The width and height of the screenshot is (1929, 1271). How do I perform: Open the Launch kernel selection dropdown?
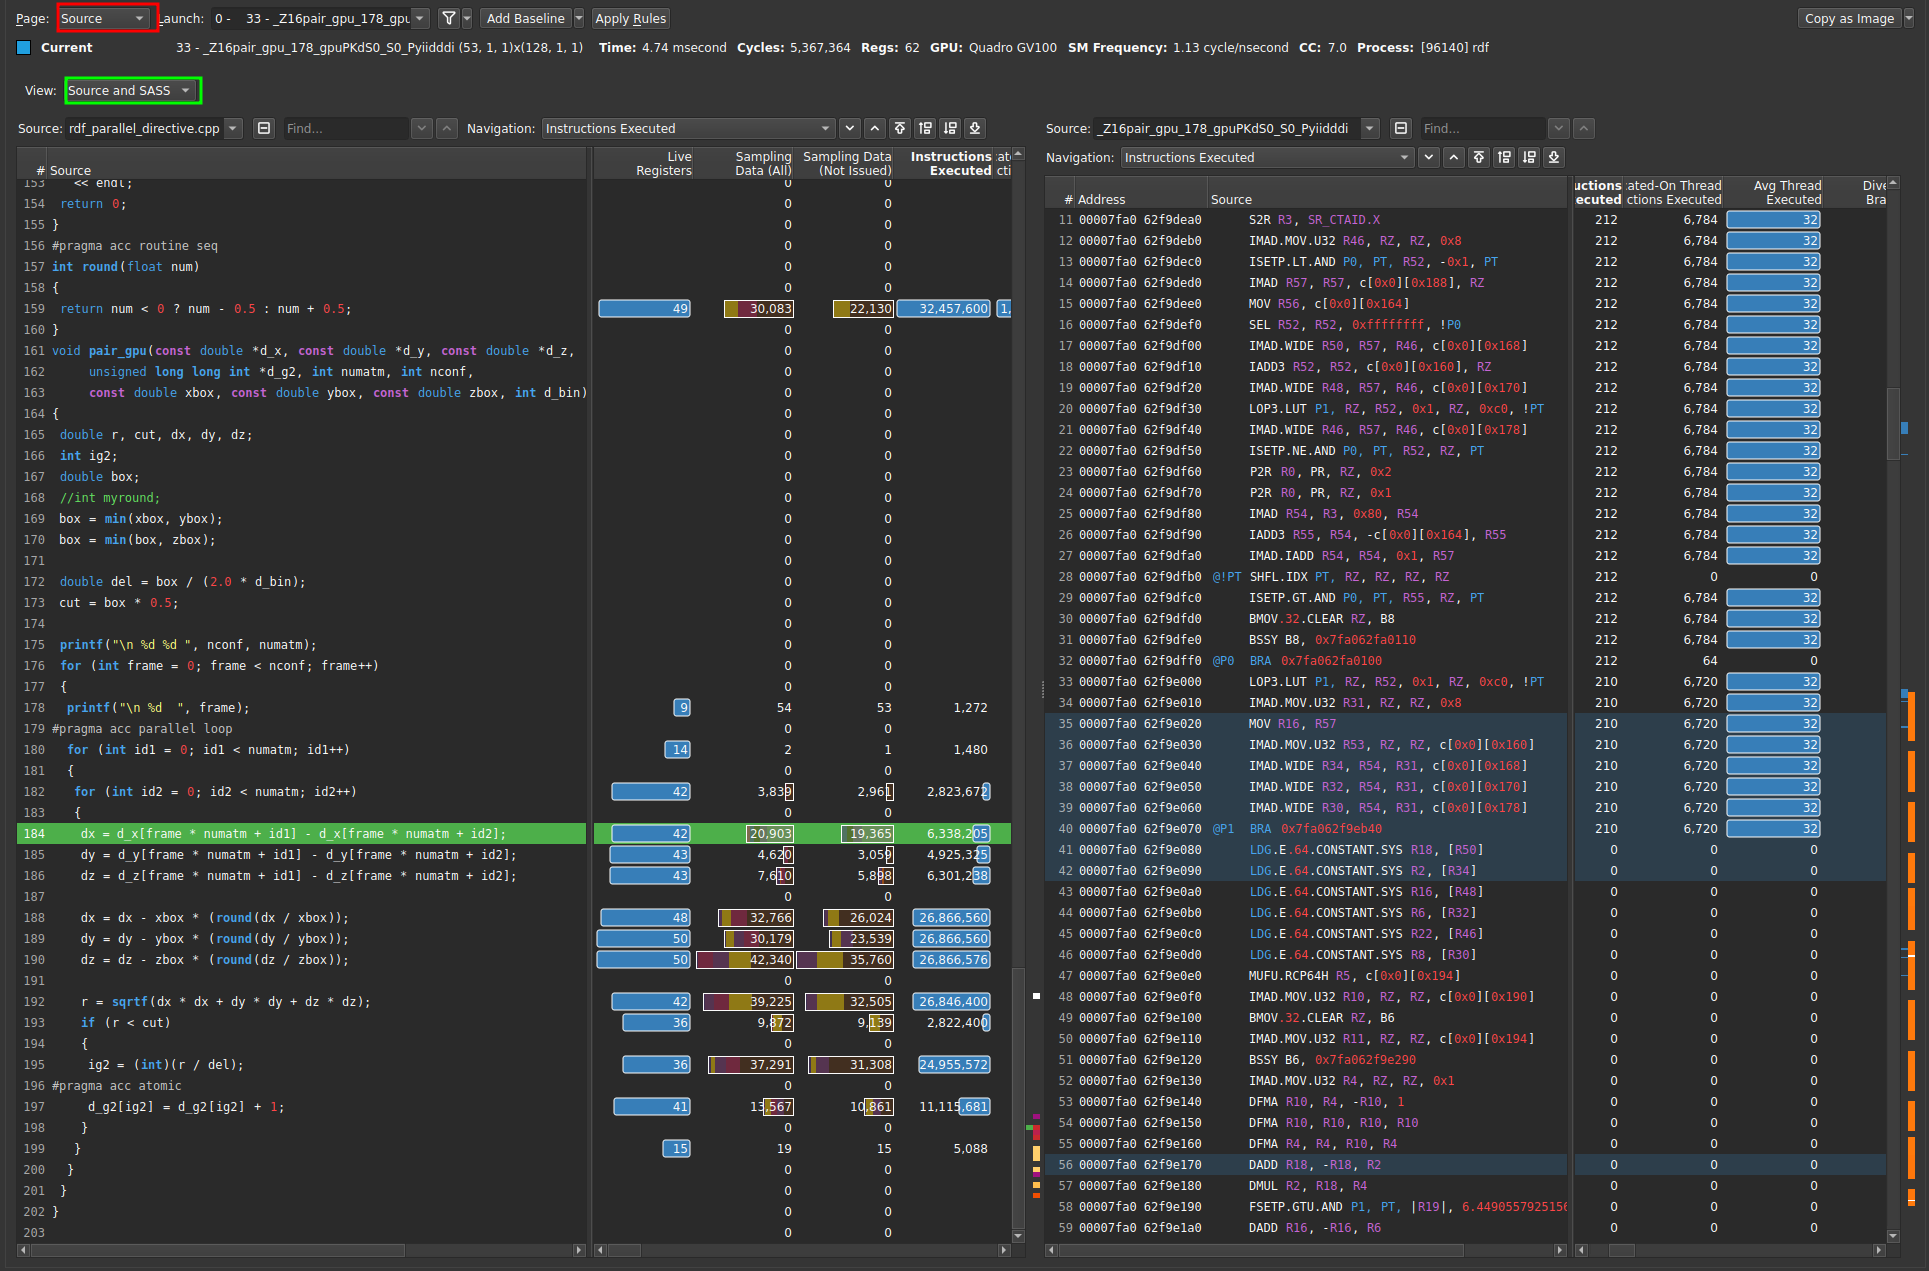[321, 18]
